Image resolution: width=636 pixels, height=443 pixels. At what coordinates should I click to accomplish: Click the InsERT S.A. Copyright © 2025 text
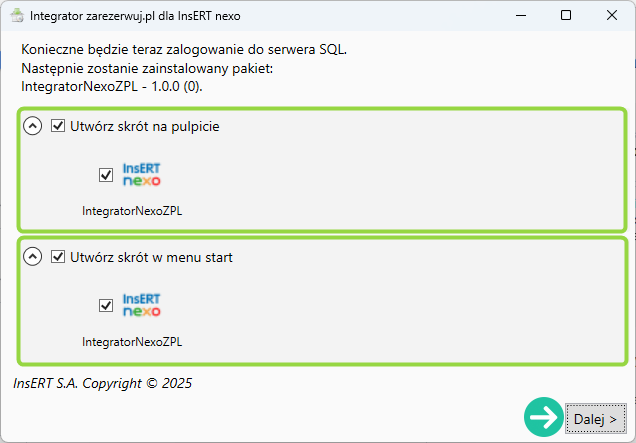[103, 383]
